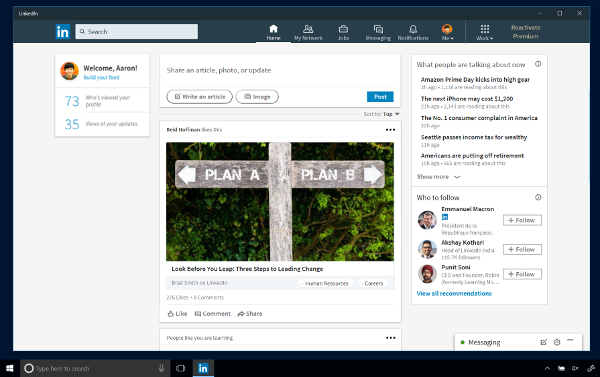Open the Work apps grid dropdown
The width and height of the screenshot is (600, 377).
click(484, 32)
